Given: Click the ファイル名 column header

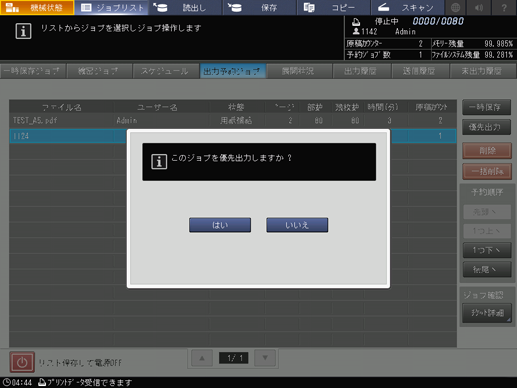Looking at the screenshot, I should point(62,107).
